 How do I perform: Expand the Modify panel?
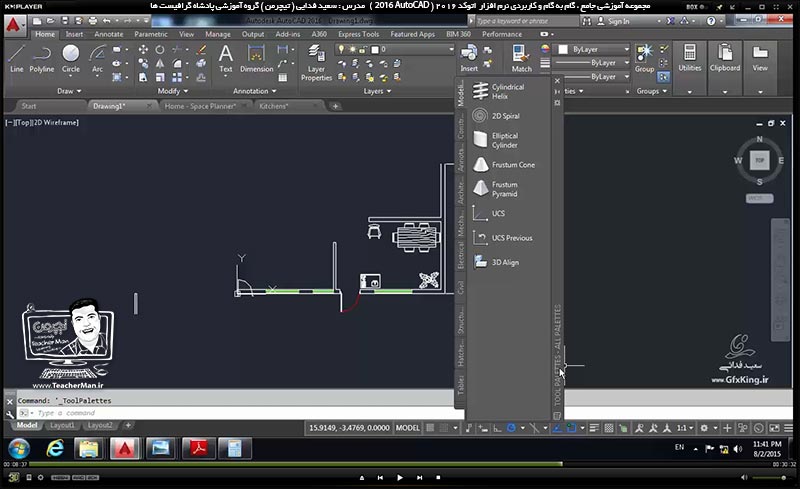172,91
